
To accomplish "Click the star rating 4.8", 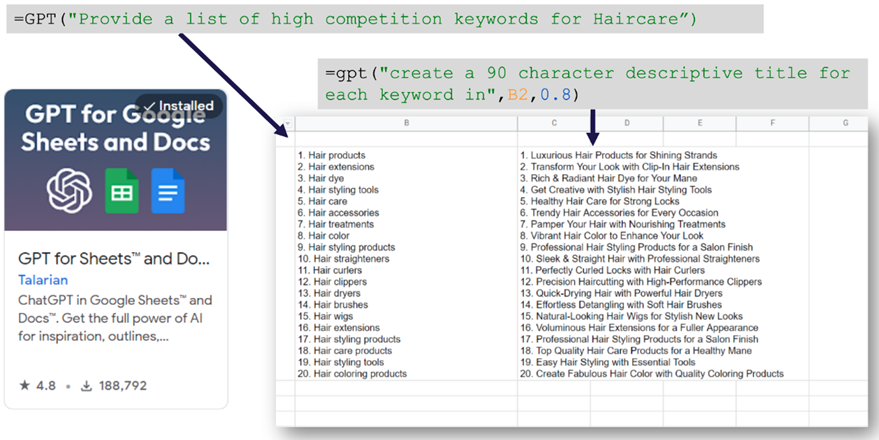I will (38, 386).
